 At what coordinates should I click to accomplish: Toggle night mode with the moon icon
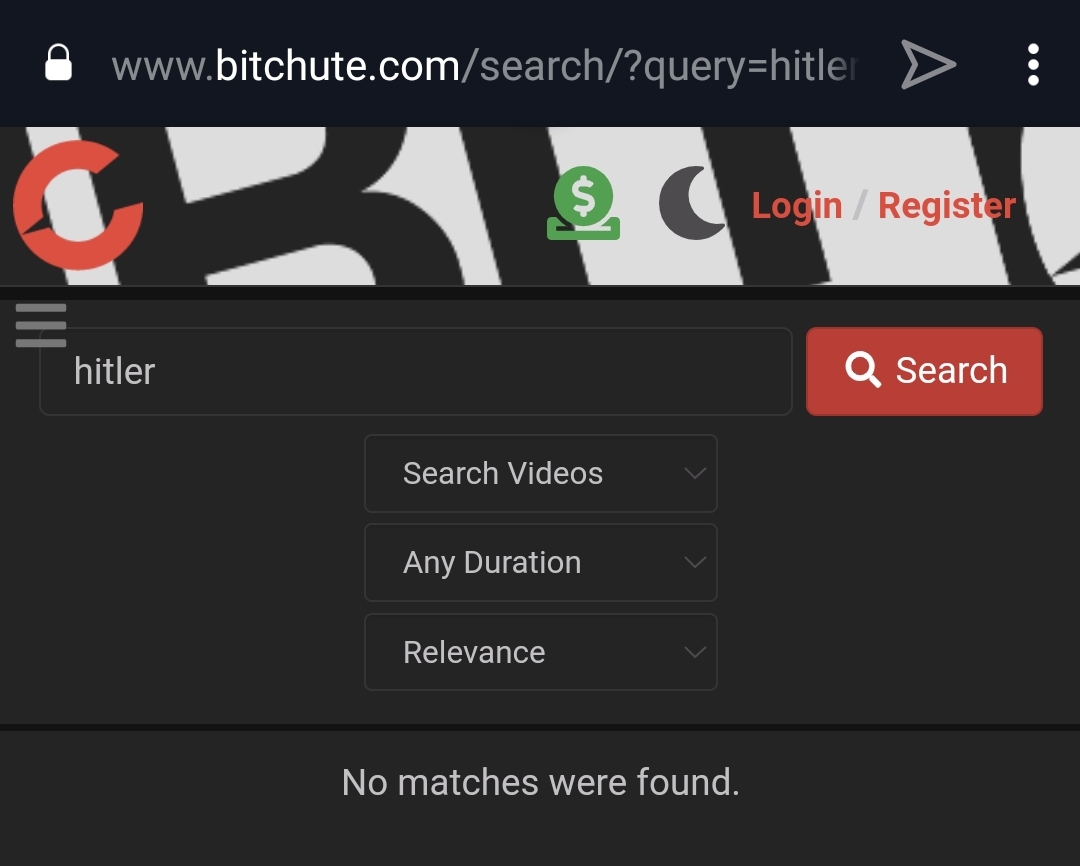coord(692,203)
